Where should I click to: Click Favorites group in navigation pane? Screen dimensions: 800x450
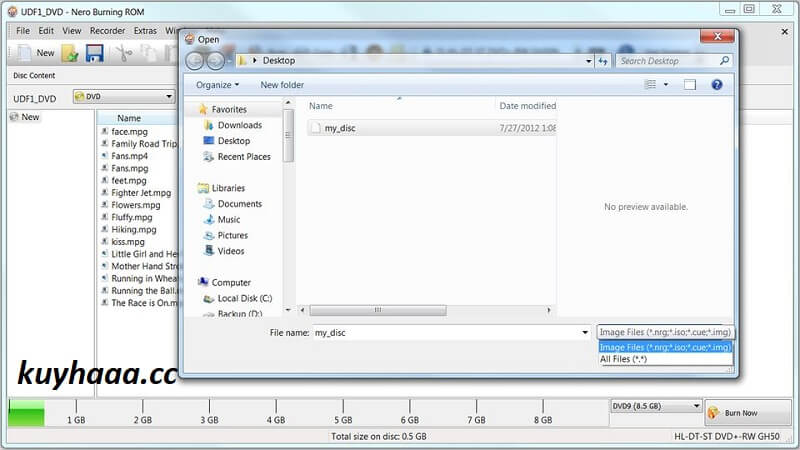click(x=229, y=109)
